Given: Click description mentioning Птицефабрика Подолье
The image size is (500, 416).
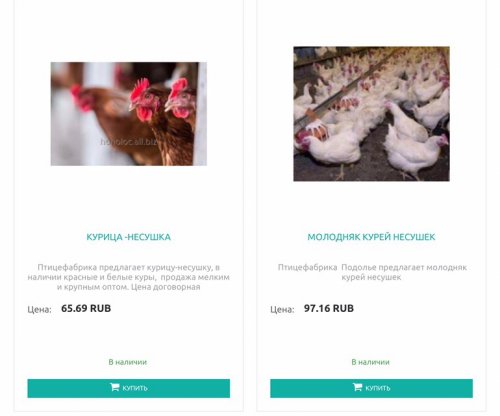Looking at the screenshot, I should 372,272.
